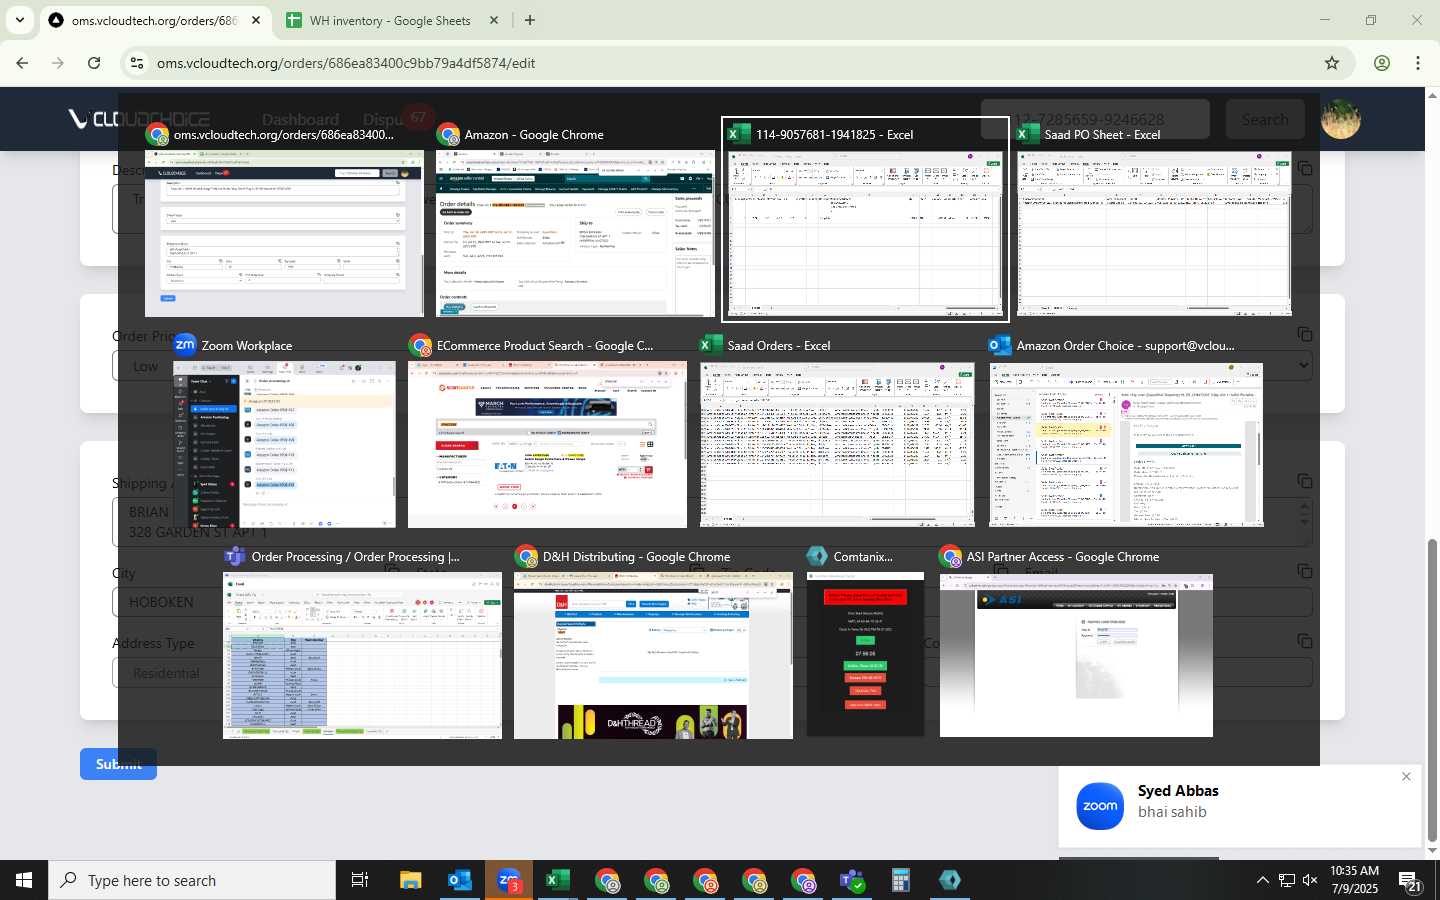Switch to the oms.vcloudtech.org orders window thumbnail

point(284,234)
